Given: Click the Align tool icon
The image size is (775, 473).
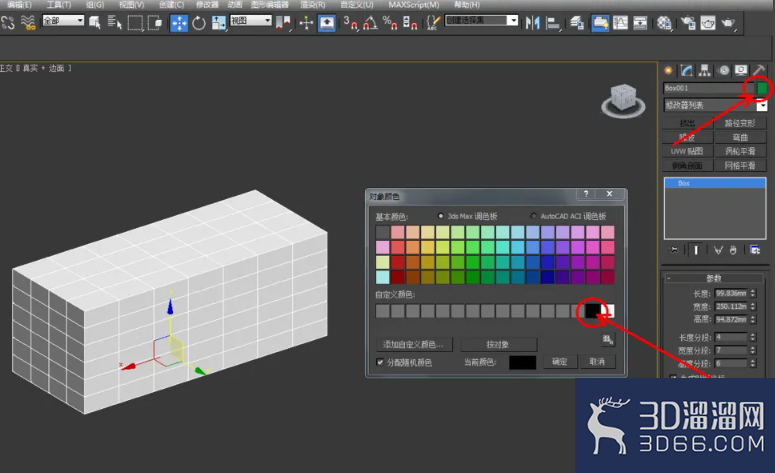Looking at the screenshot, I should coord(553,23).
